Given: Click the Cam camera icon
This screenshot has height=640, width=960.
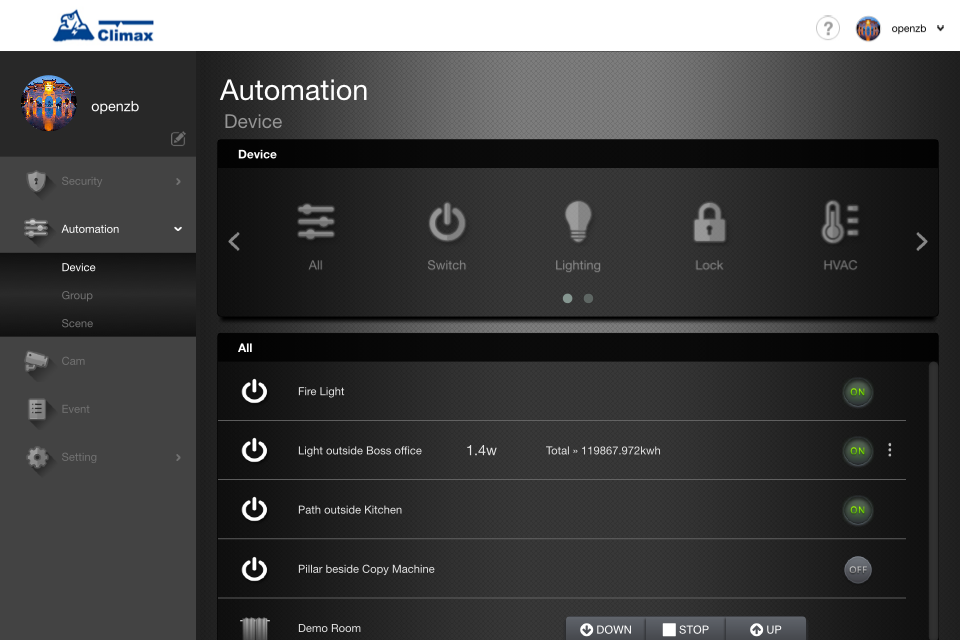Looking at the screenshot, I should pyautogui.click(x=36, y=361).
